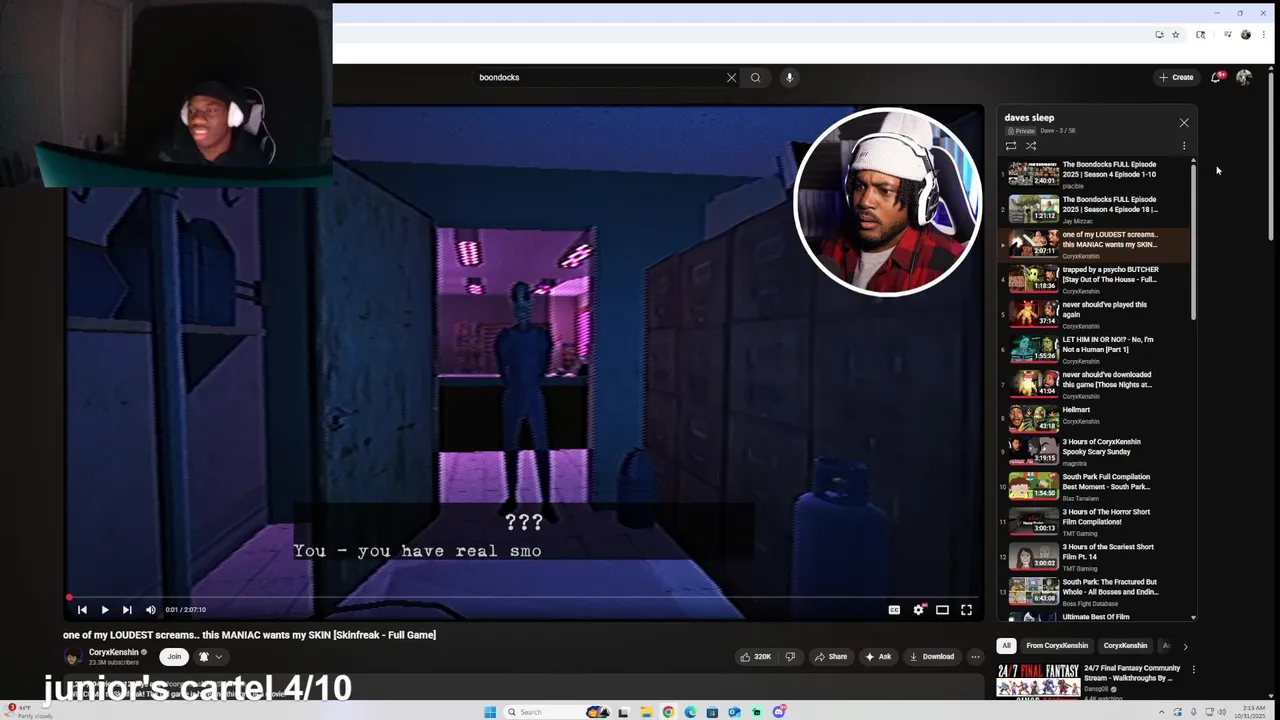The width and height of the screenshot is (1280, 720).
Task: Toggle playlist shuffle
Action: click(x=1031, y=146)
